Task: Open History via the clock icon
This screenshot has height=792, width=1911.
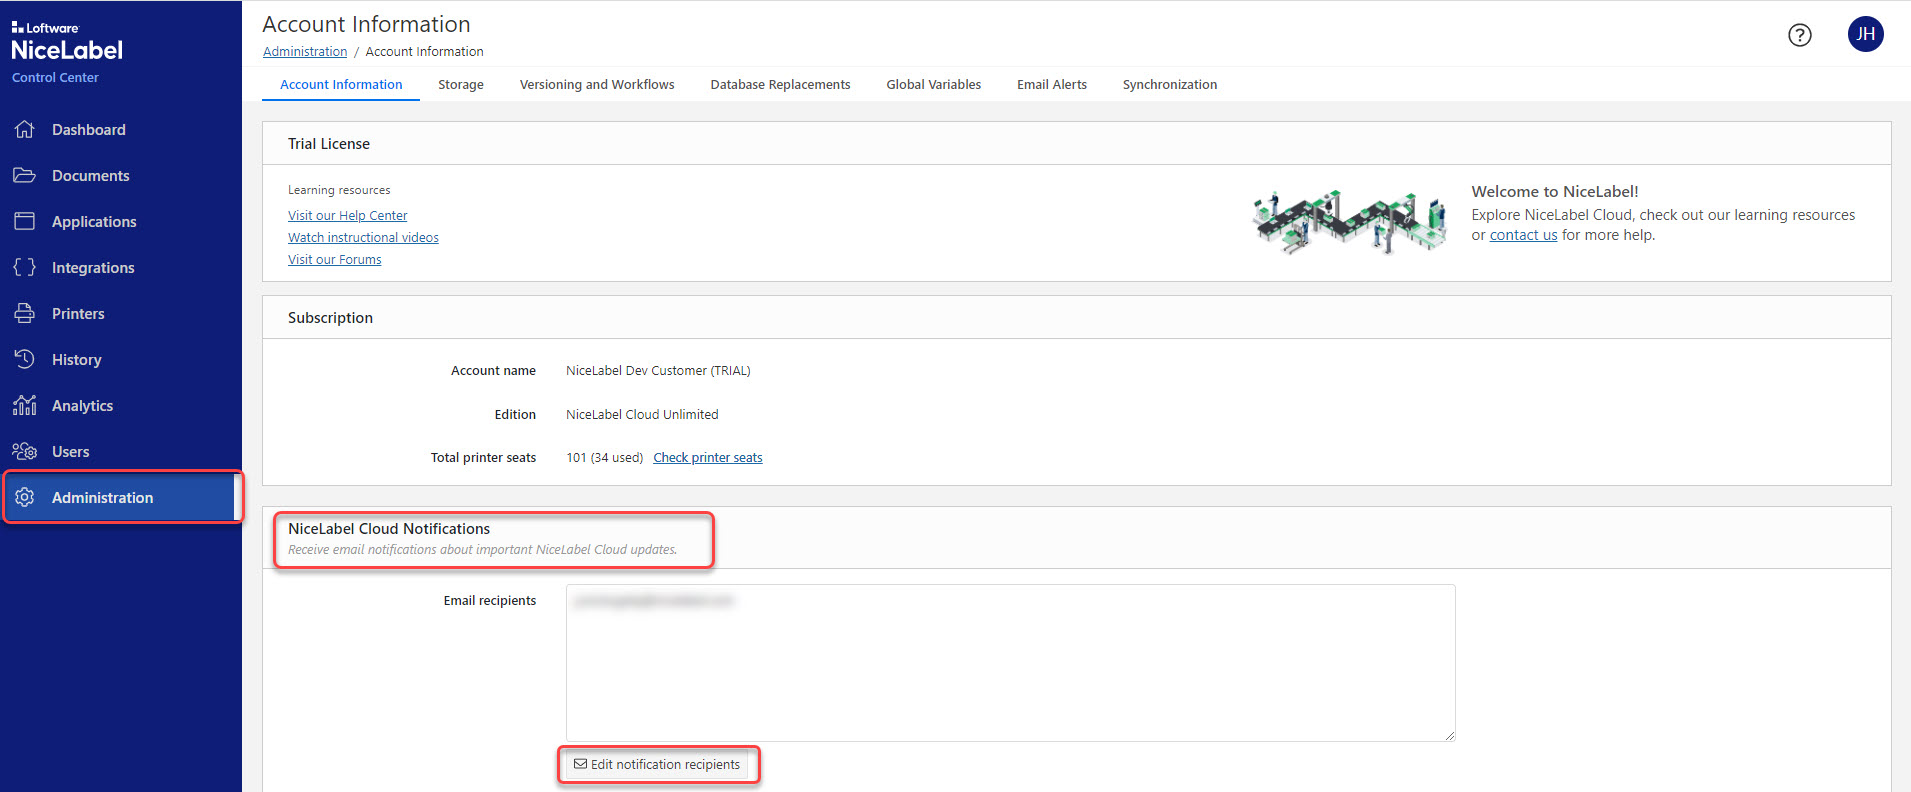Action: coord(25,359)
